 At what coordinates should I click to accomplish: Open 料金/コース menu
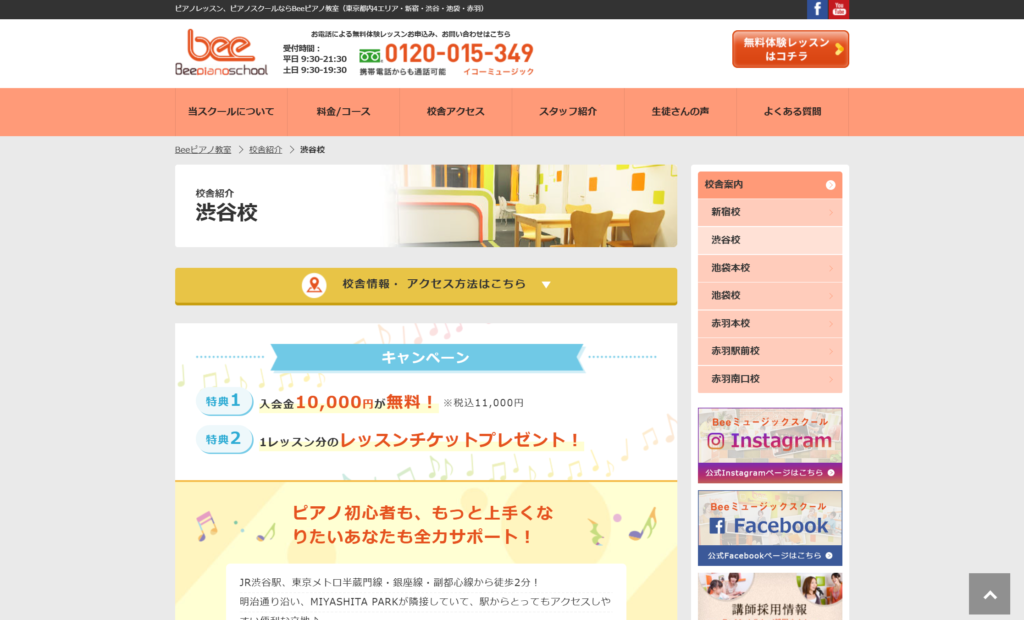point(344,112)
